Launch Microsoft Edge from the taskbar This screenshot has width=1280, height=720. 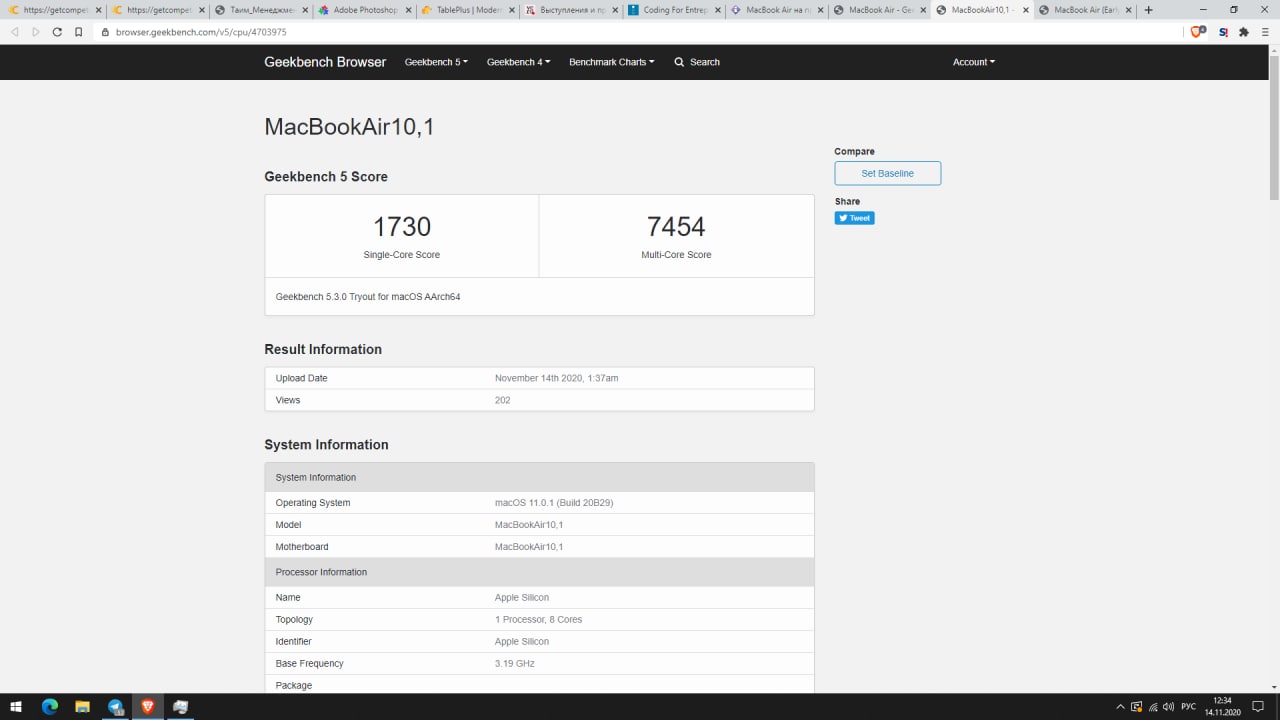click(50, 706)
